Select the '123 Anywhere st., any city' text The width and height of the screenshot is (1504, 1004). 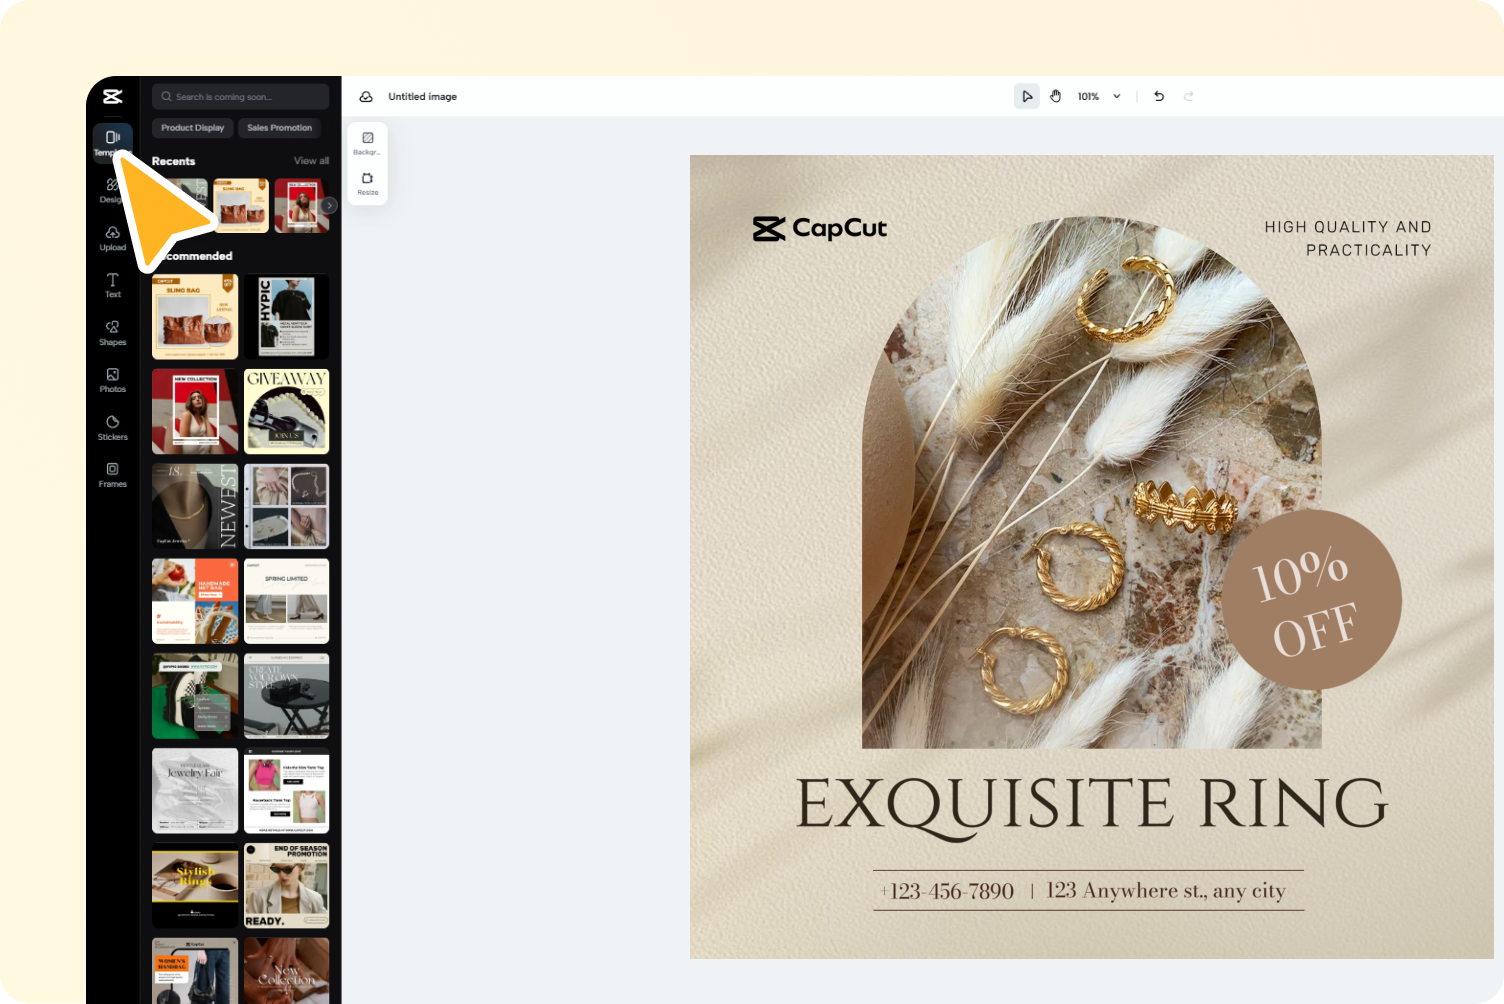pos(1166,891)
